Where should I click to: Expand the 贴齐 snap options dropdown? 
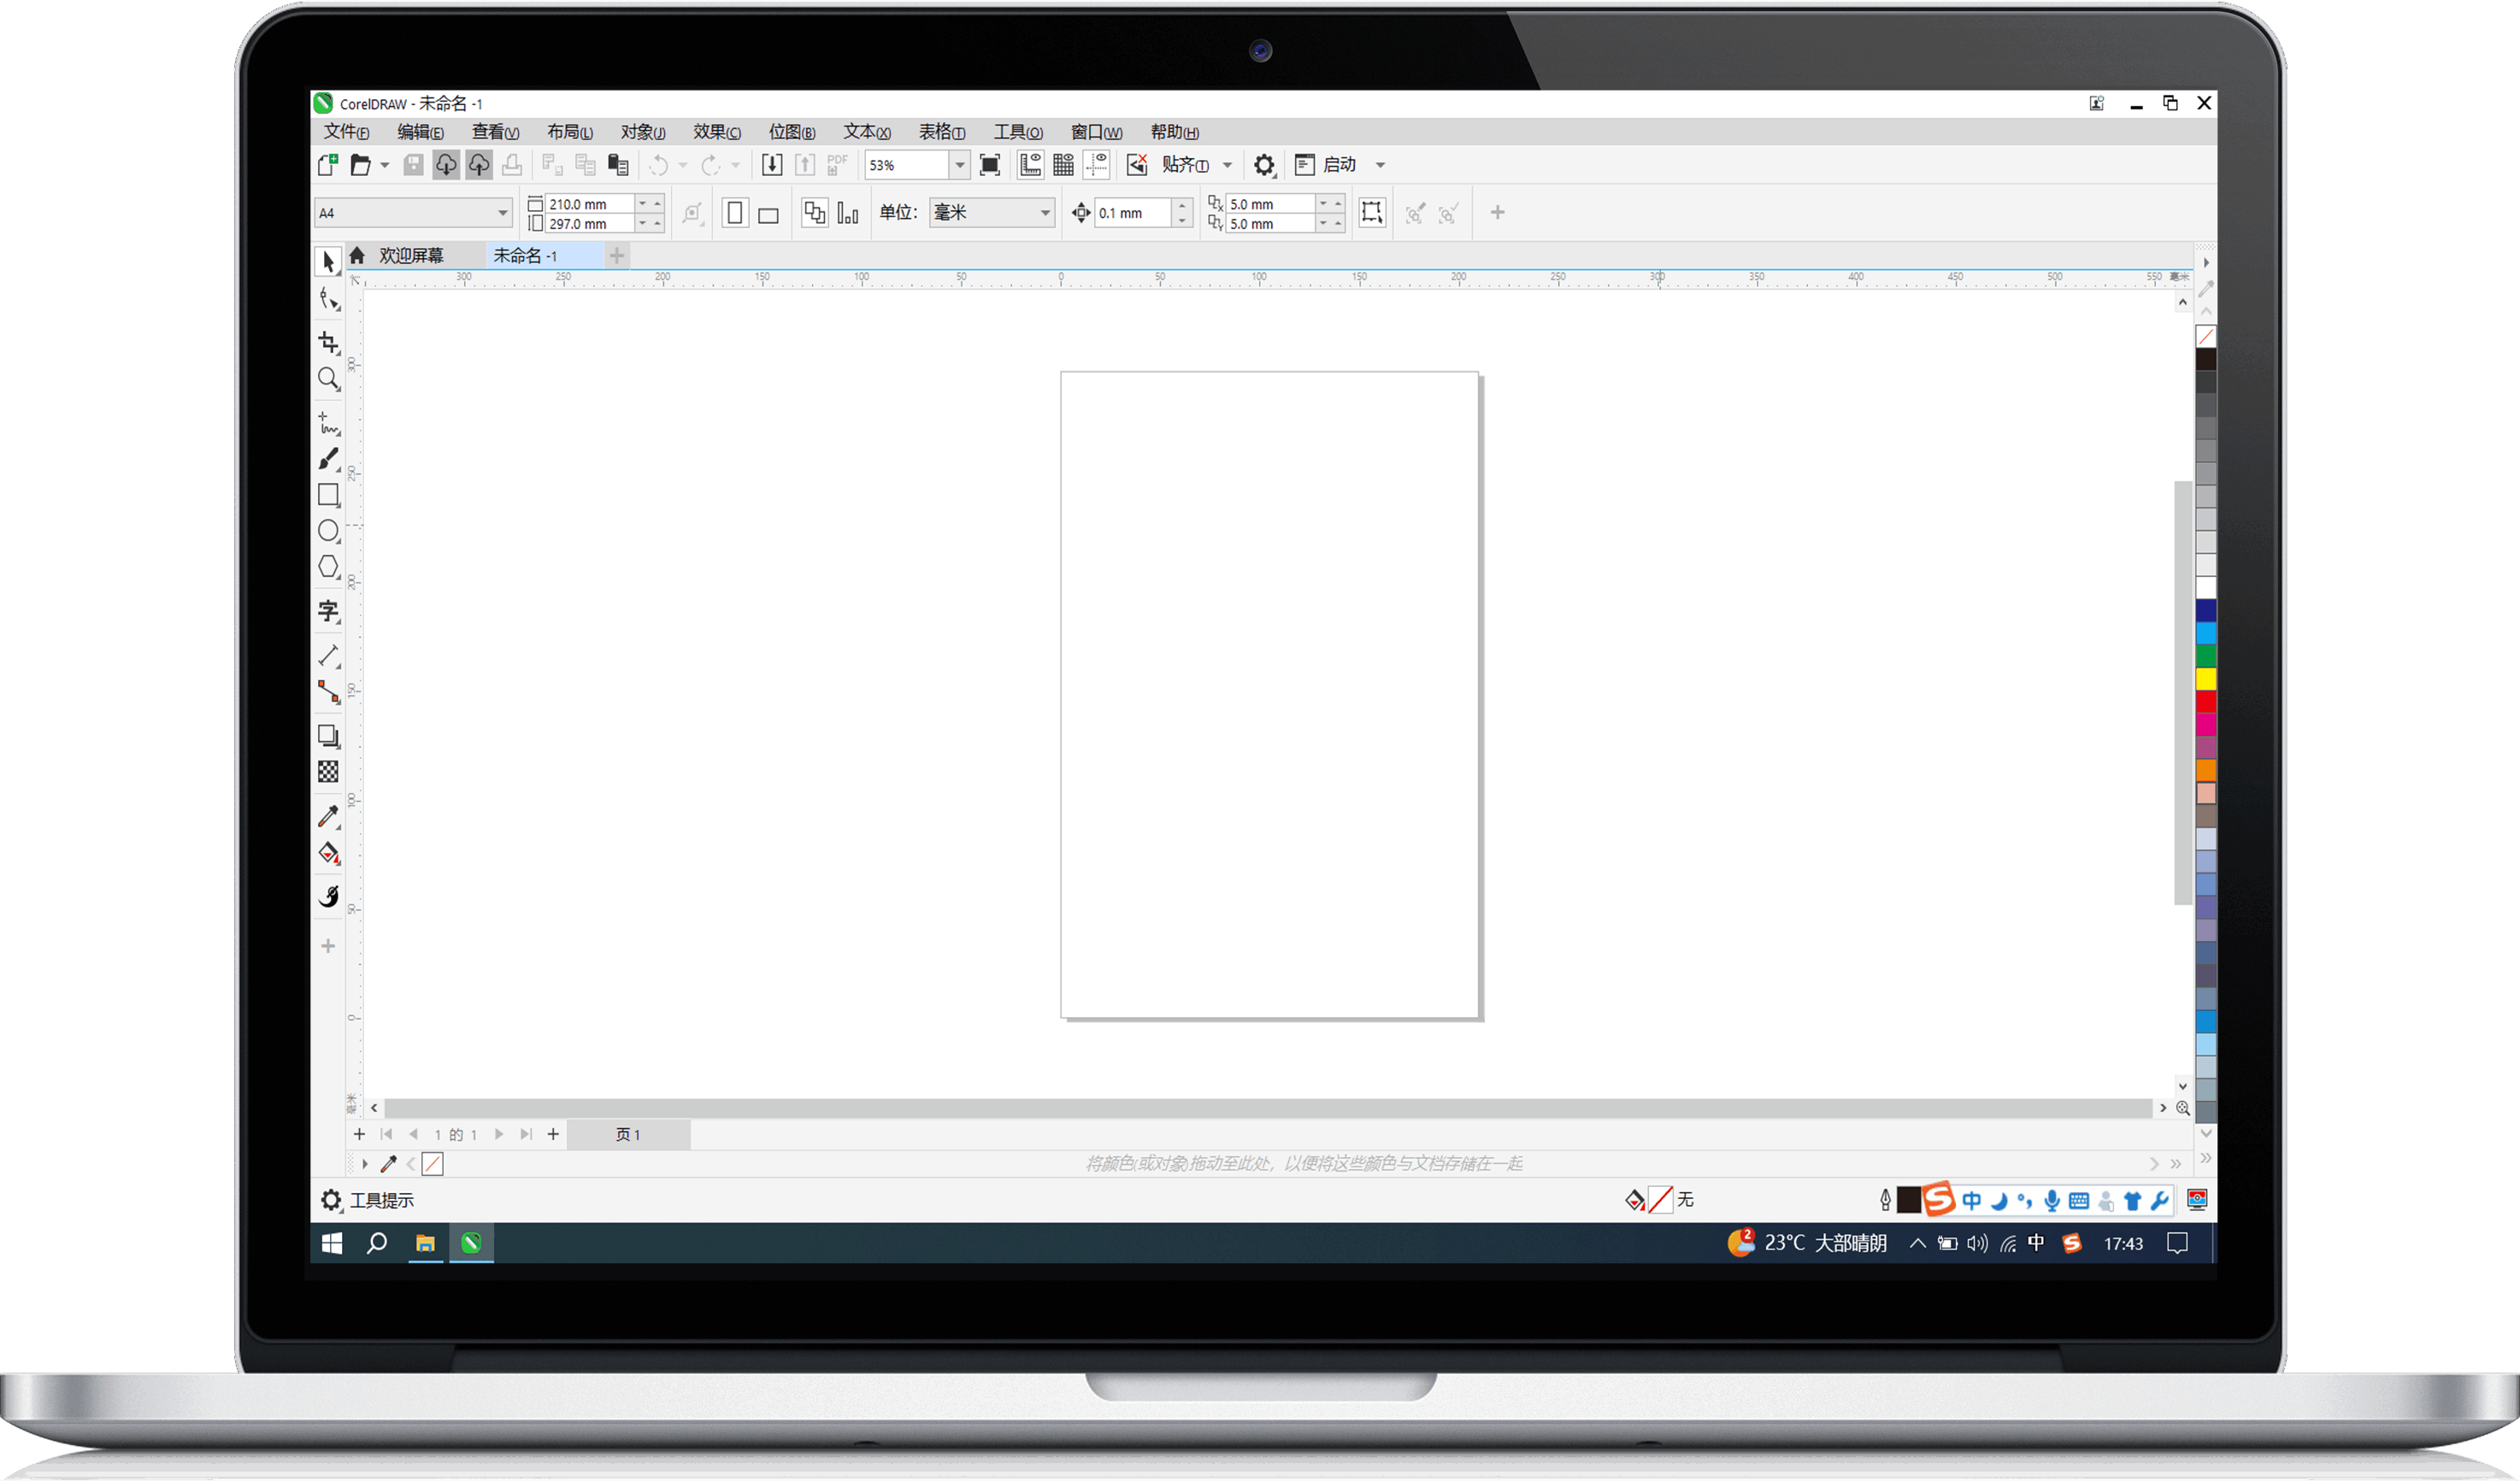1229,165
